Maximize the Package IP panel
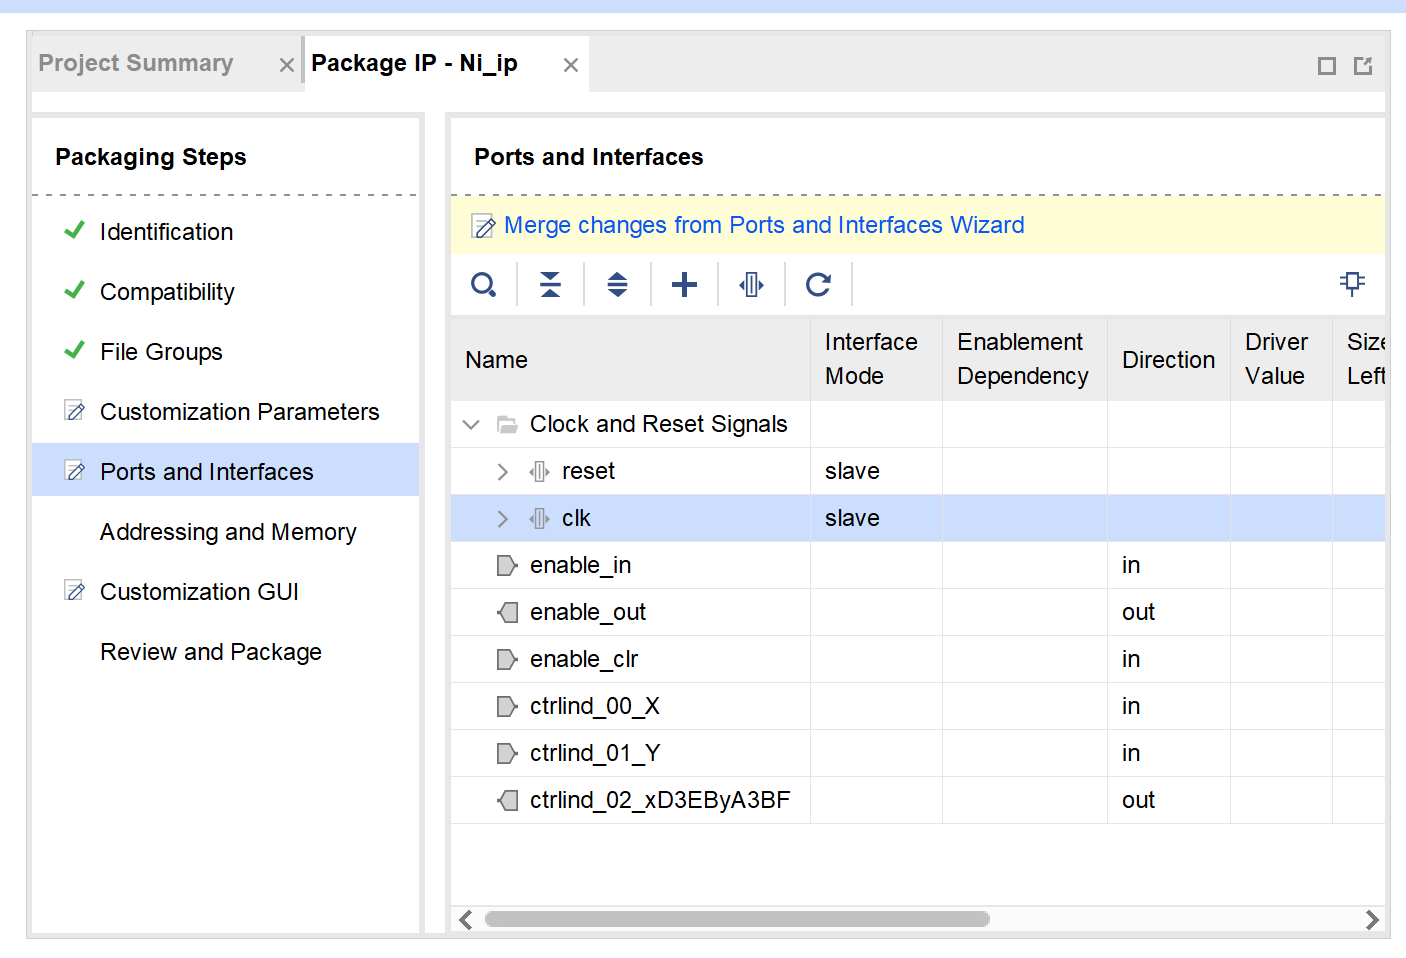Viewport: 1406px width, 958px height. click(1327, 66)
